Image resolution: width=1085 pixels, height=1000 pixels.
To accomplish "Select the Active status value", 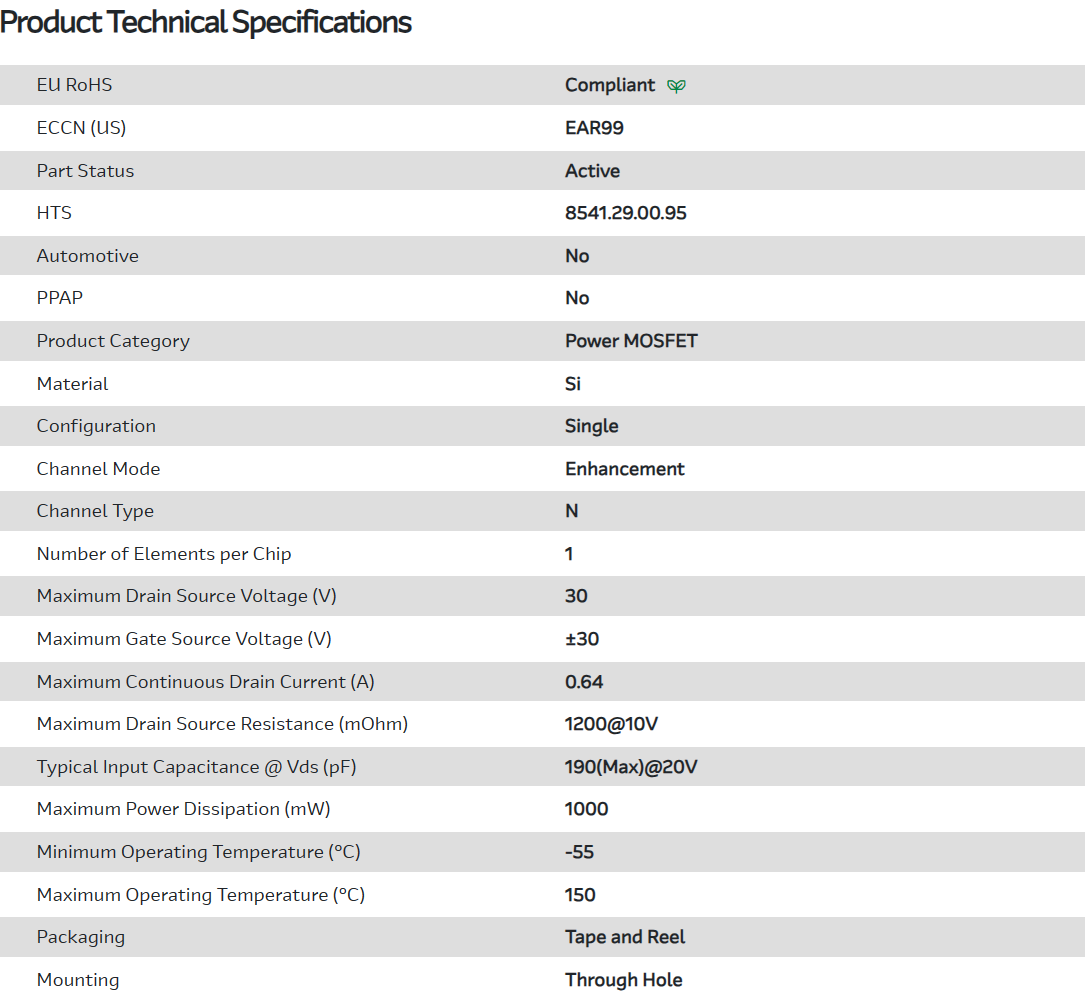I will click(592, 171).
